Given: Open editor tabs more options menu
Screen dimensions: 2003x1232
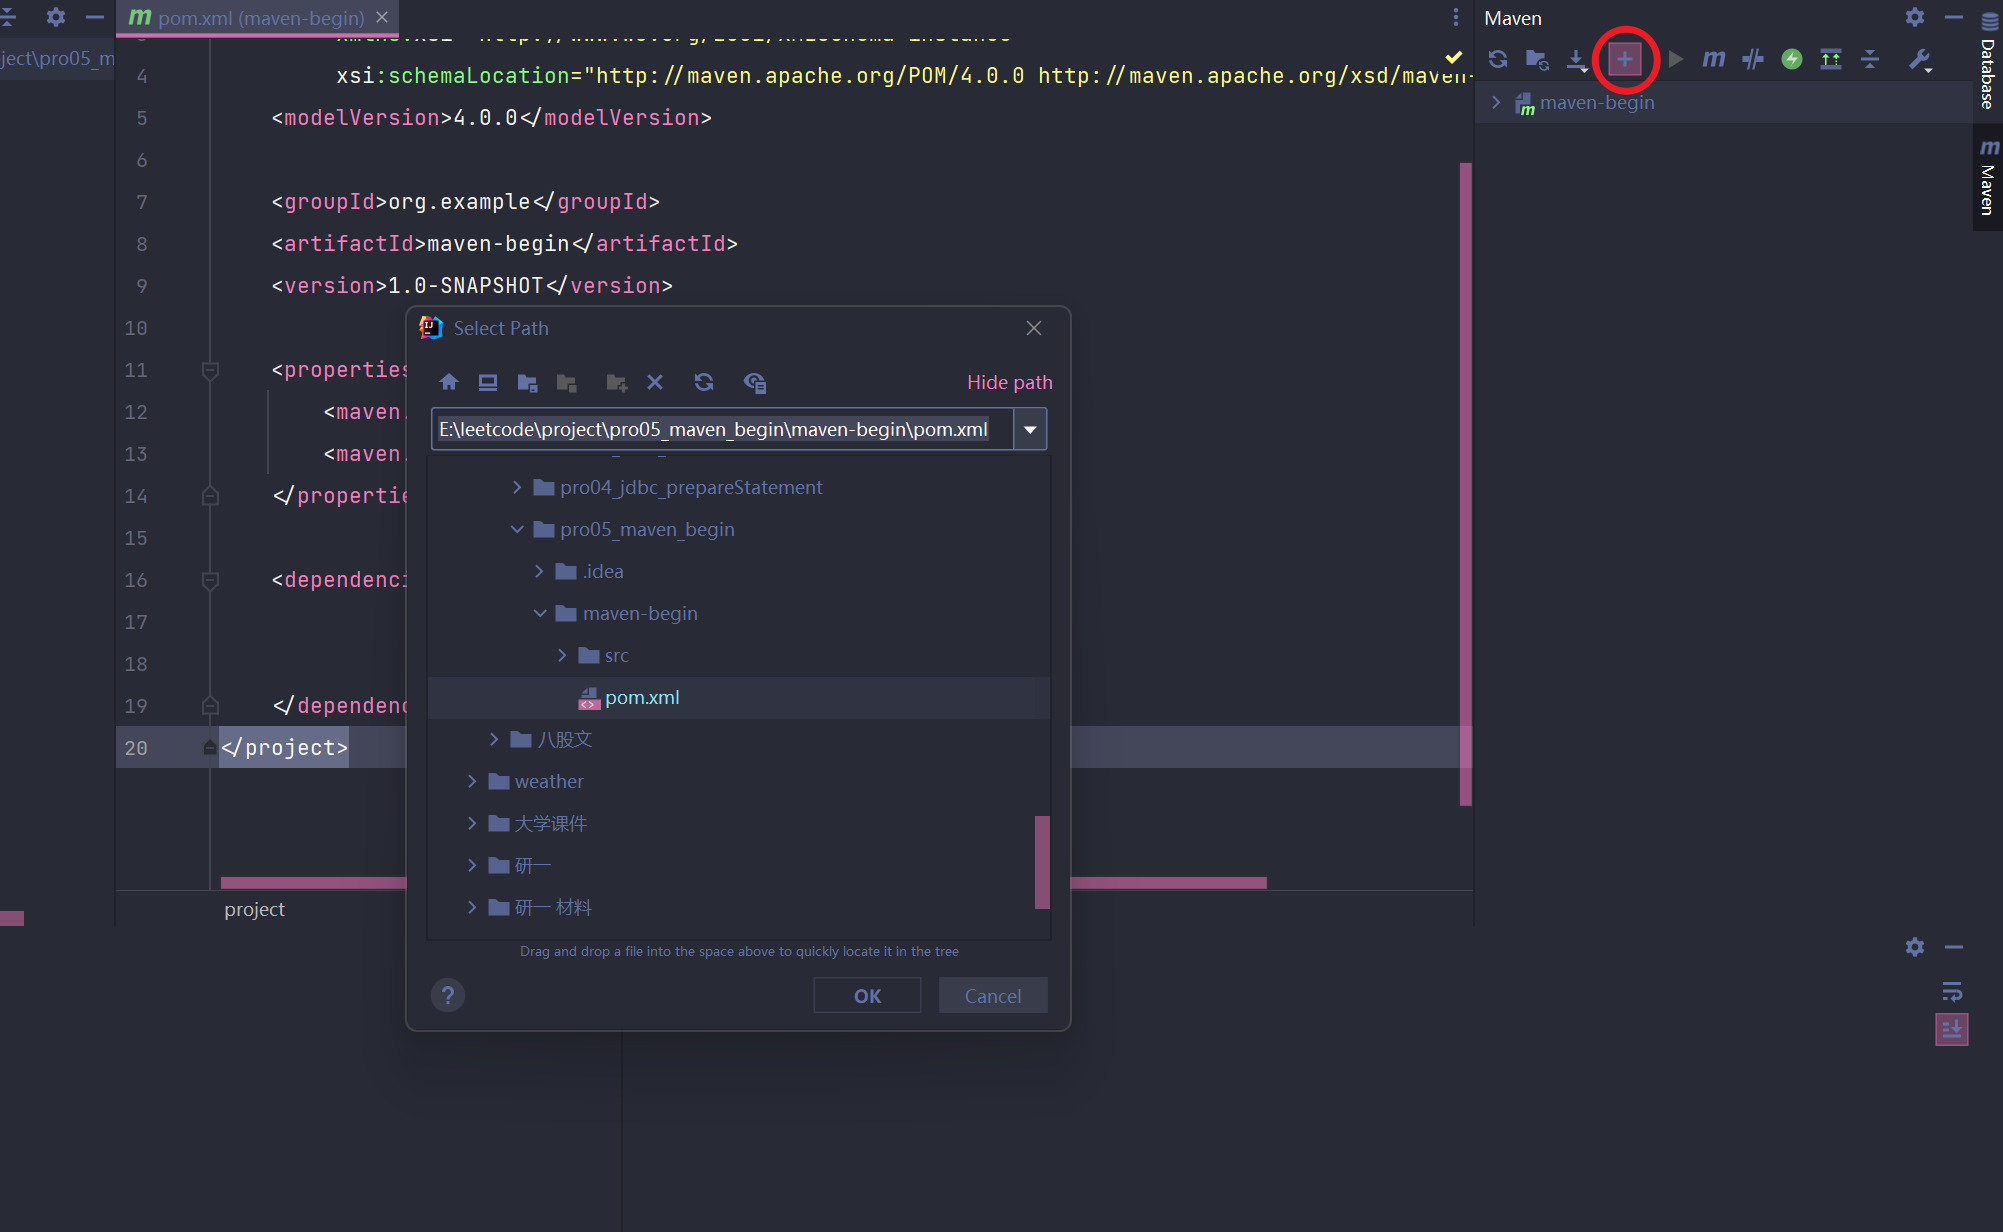Looking at the screenshot, I should (1456, 17).
